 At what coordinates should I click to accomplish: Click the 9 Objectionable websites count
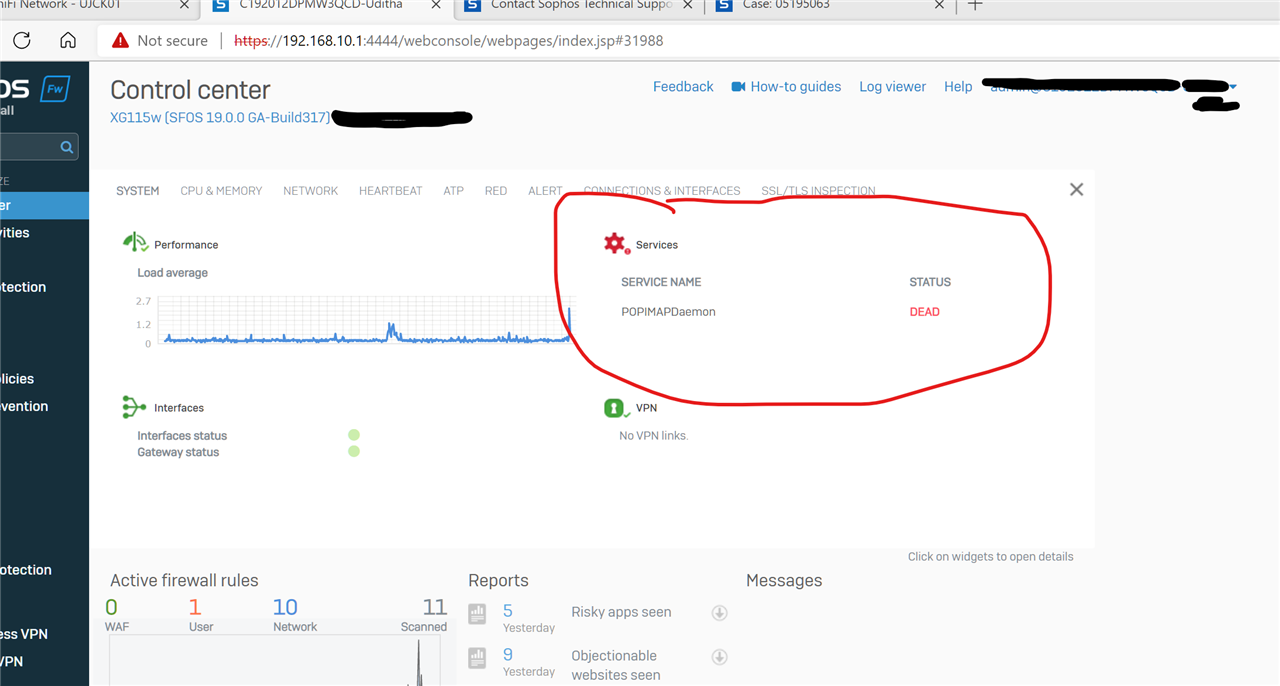coord(508,655)
